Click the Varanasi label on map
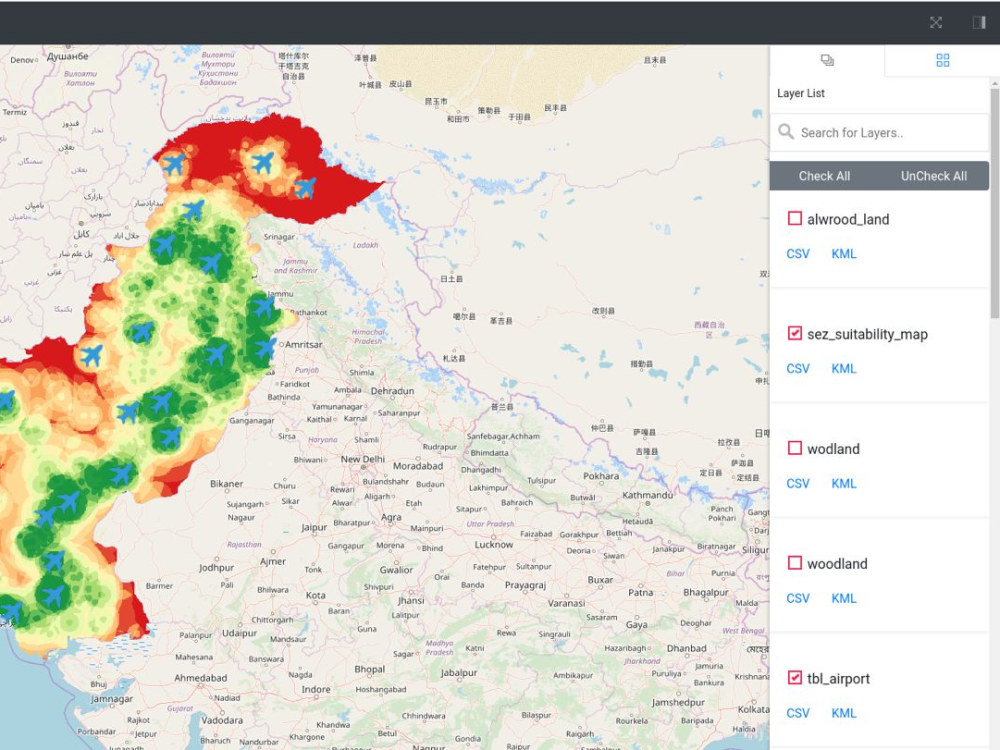 (566, 603)
